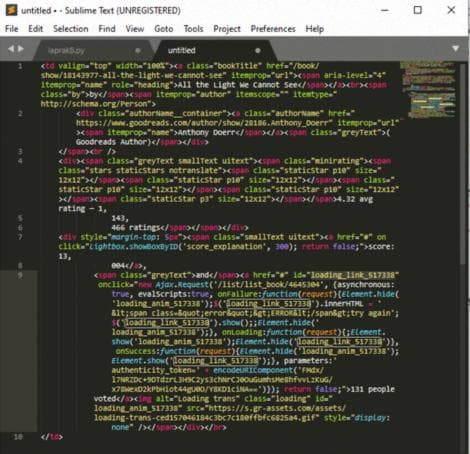Screen dimensions: 470x454
Task: Open the Edit menu
Action: 35,29
